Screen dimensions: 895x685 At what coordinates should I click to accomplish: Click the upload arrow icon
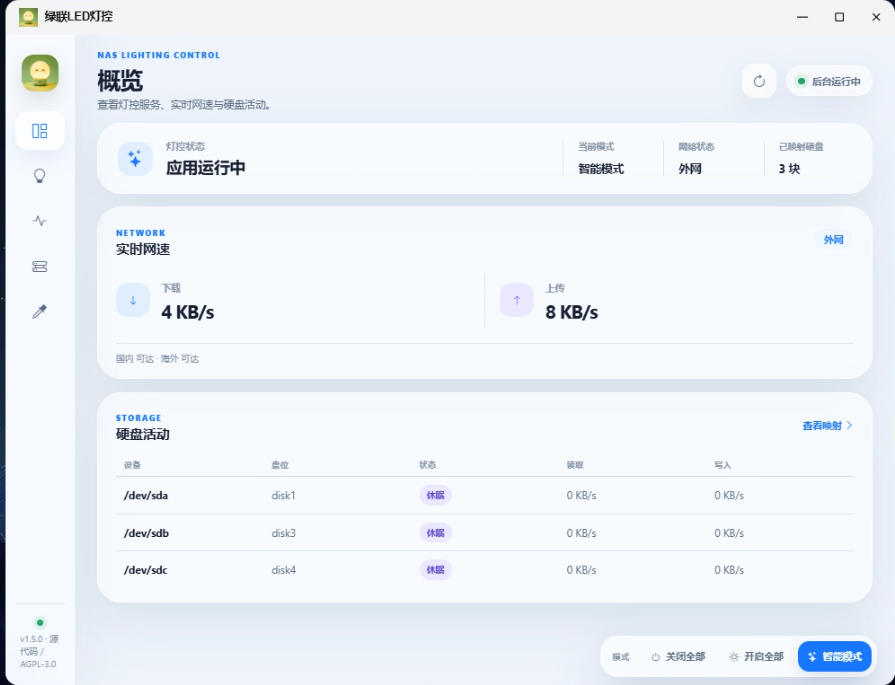[517, 300]
